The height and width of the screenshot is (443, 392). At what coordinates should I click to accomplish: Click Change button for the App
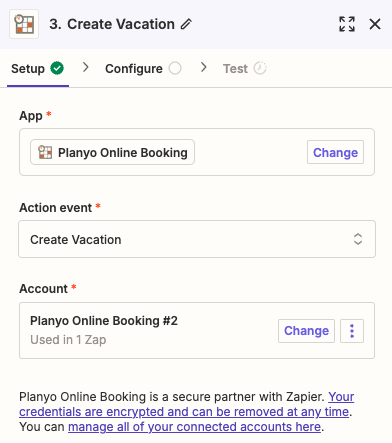tap(335, 152)
